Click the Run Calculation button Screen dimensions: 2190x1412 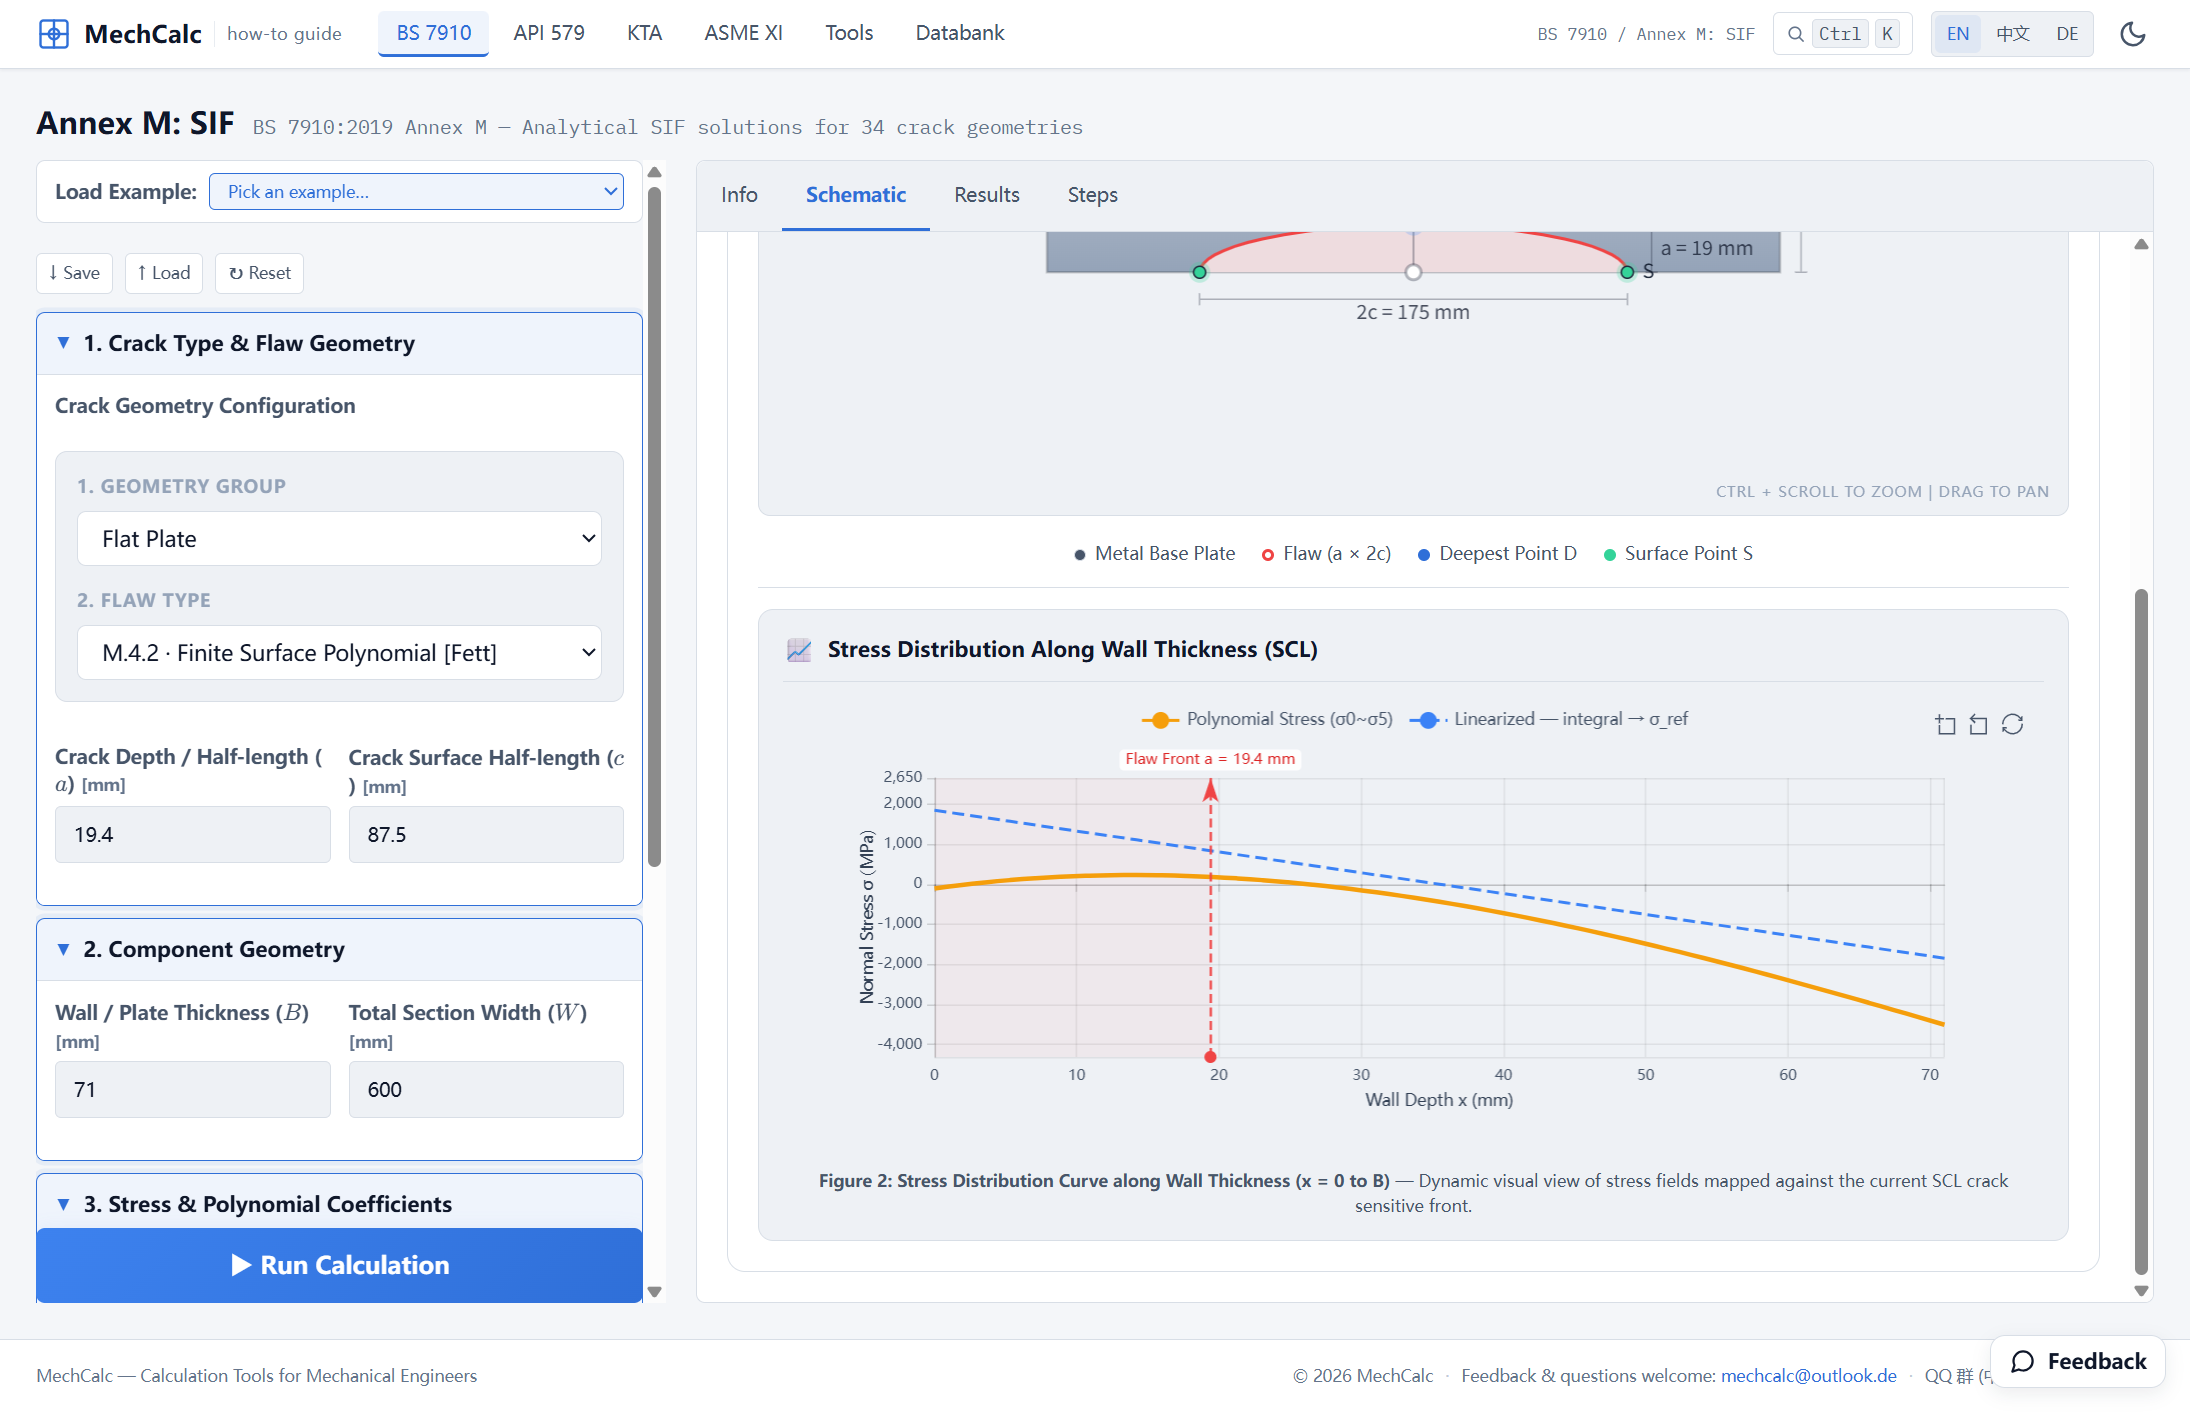point(339,1265)
